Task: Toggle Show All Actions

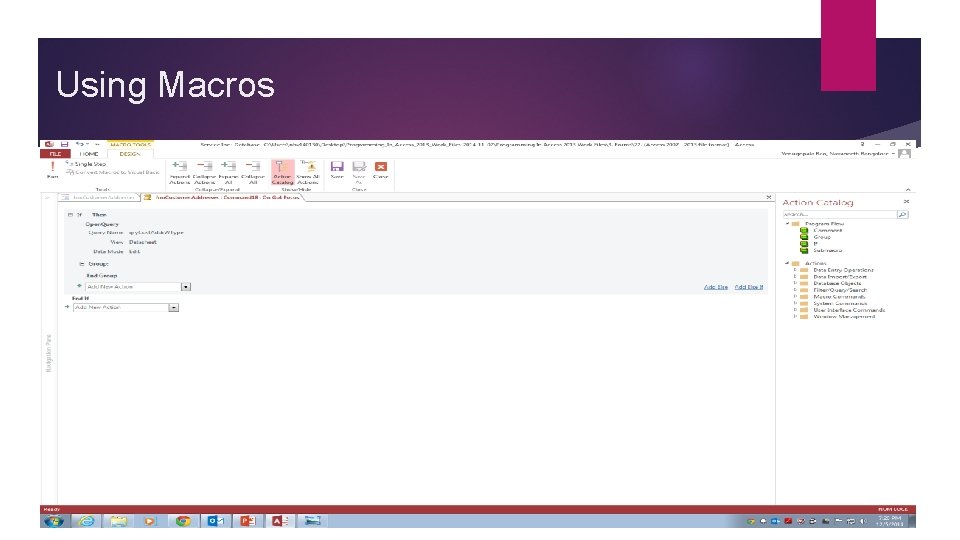Action: point(307,173)
